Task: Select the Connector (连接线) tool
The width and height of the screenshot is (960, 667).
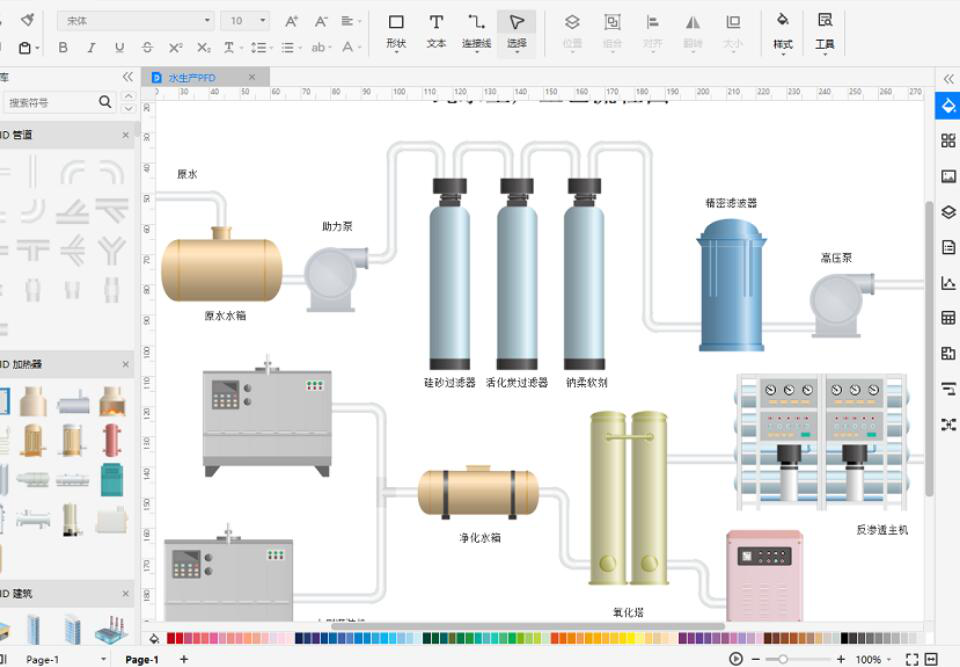Action: (476, 31)
